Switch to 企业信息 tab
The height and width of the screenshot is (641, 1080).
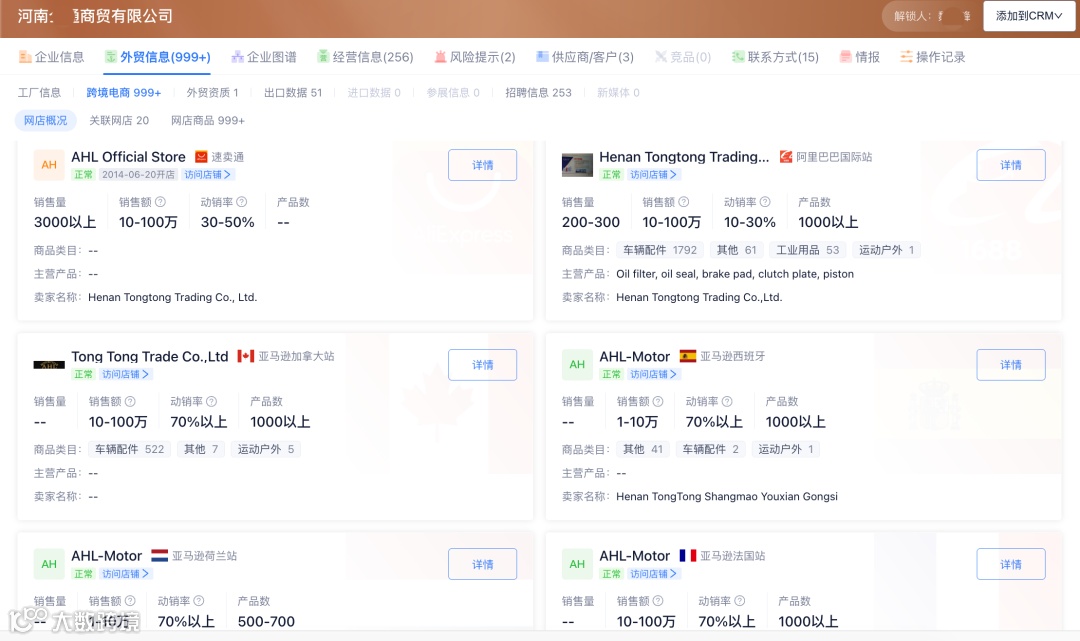click(x=51, y=57)
